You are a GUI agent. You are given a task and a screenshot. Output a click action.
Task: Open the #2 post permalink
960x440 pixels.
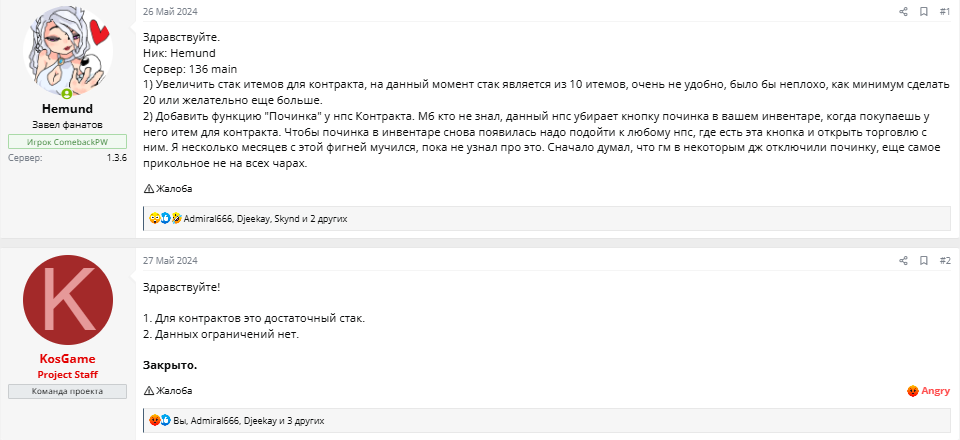pos(945,261)
